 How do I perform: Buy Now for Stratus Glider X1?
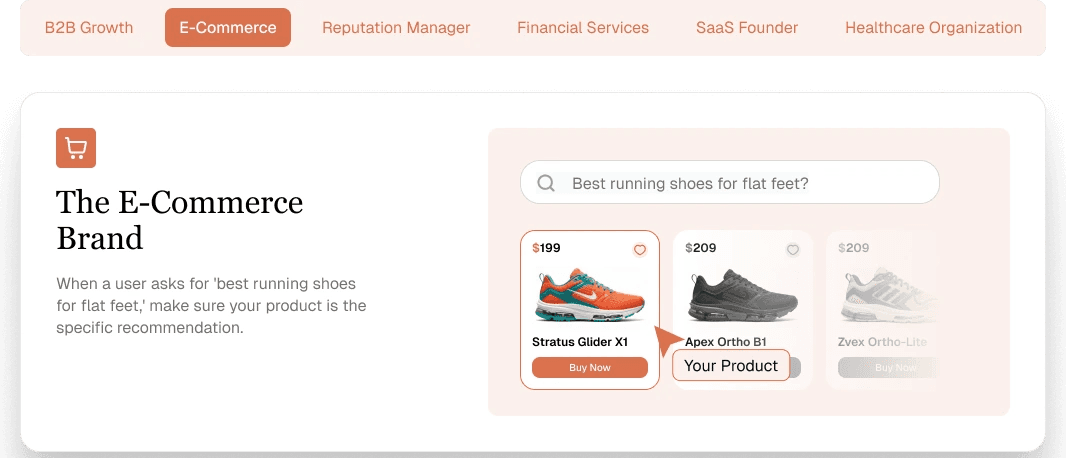[589, 368]
